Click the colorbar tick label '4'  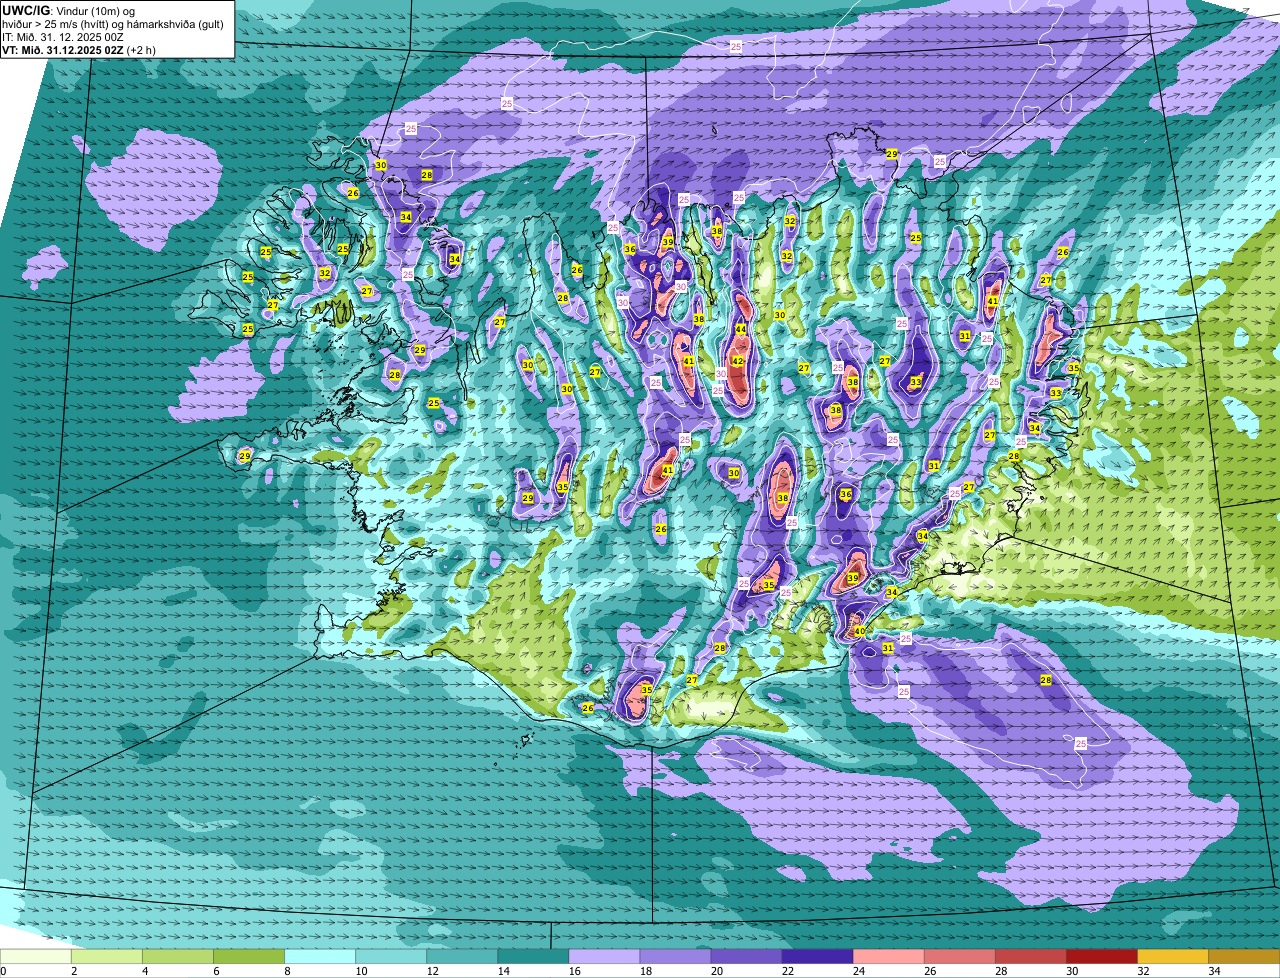145,971
